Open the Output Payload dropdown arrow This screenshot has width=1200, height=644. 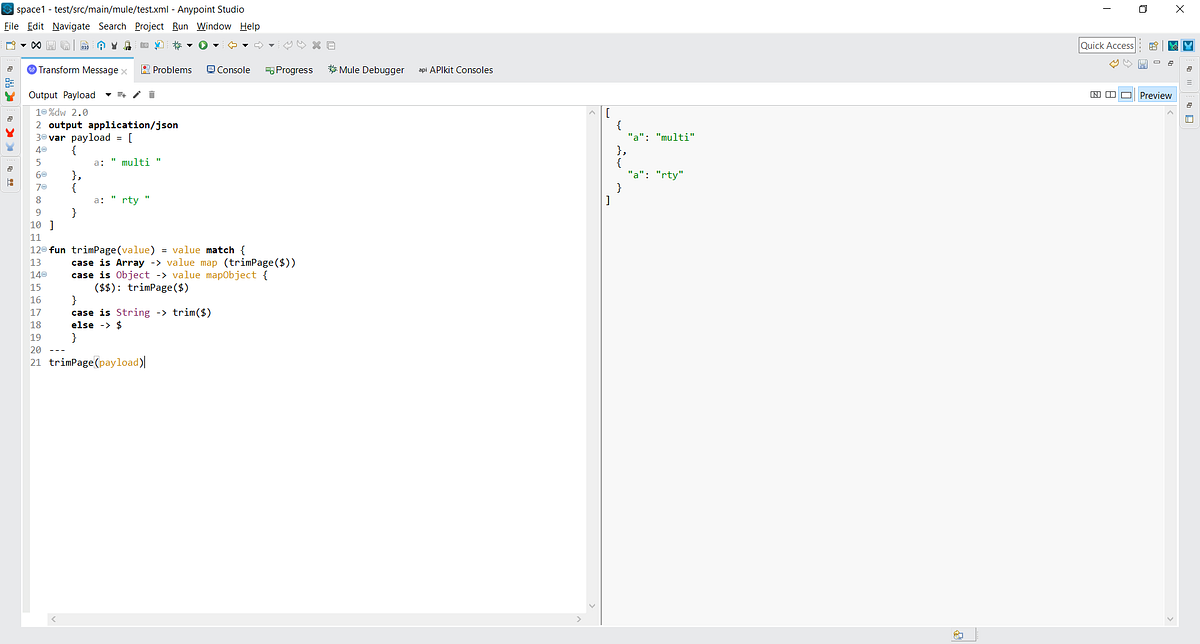[x=109, y=94]
